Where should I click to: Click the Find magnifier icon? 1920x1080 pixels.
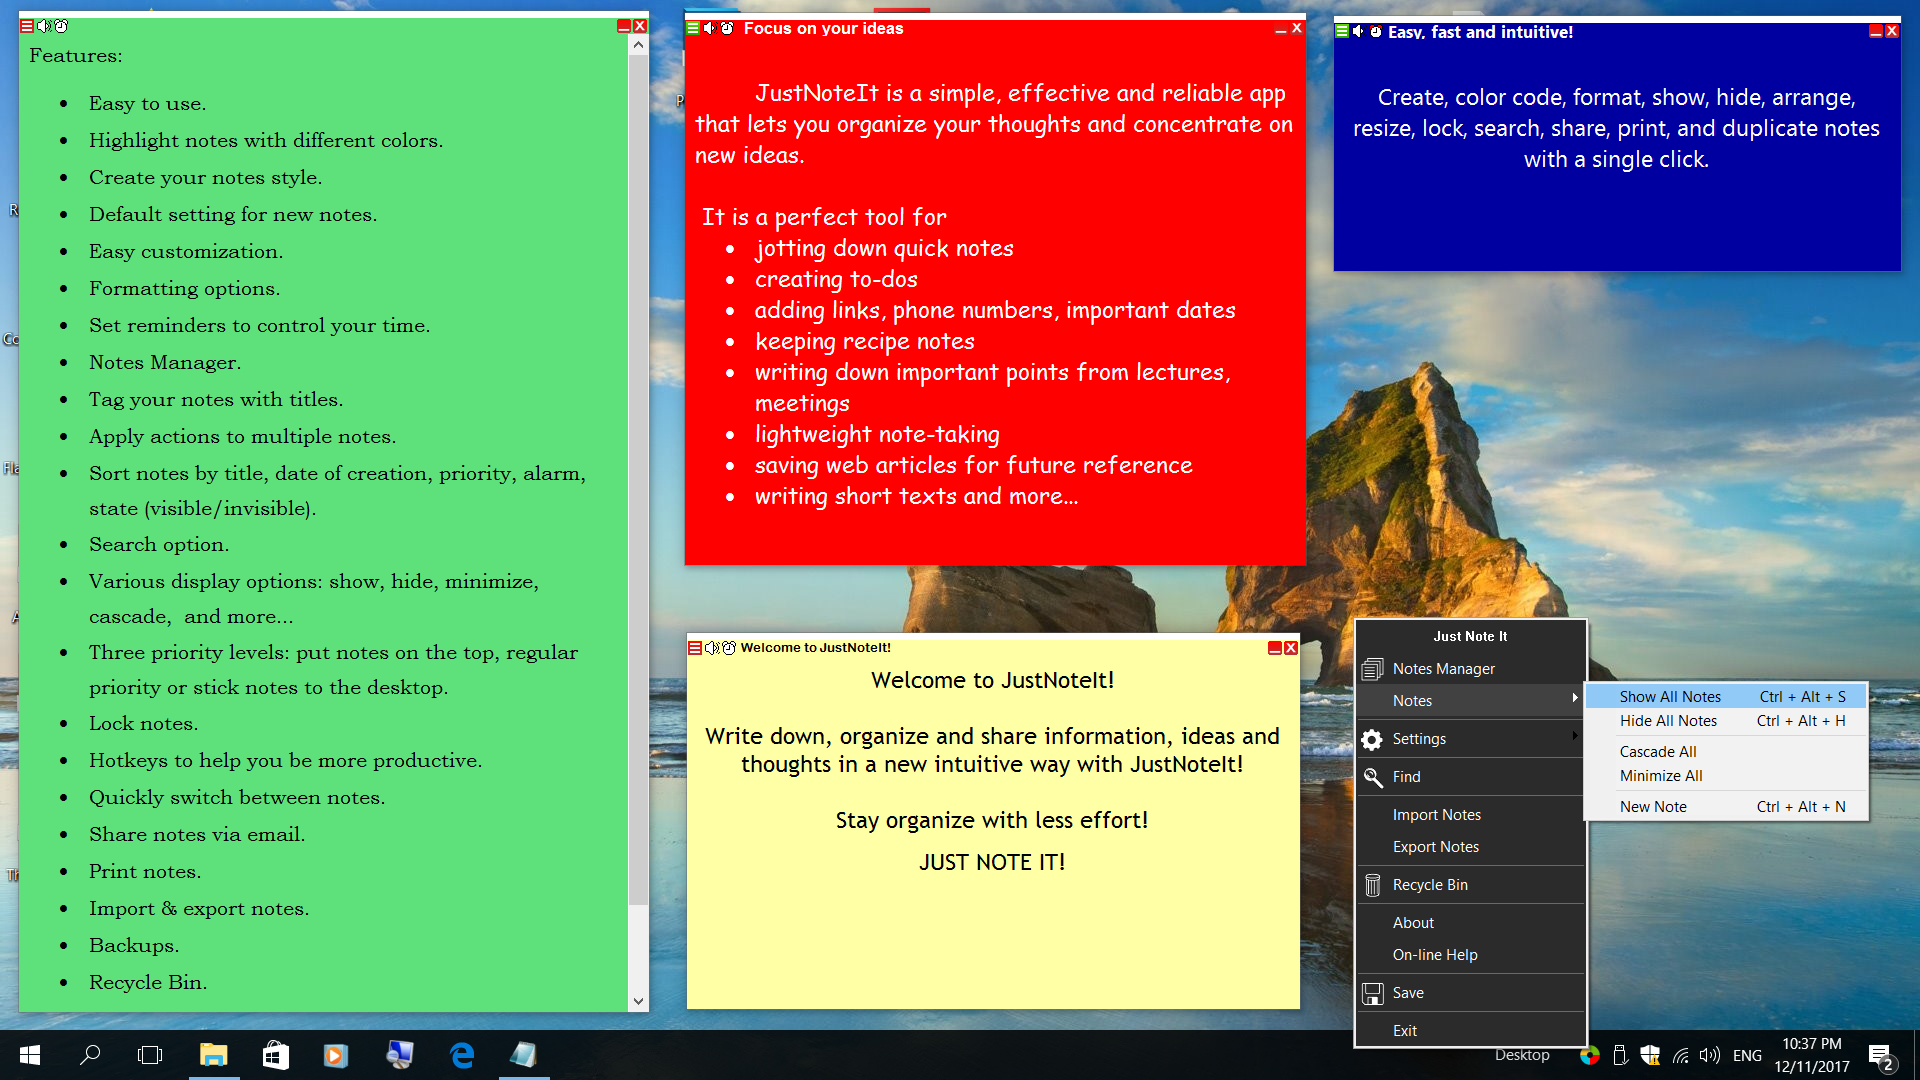[1375, 775]
